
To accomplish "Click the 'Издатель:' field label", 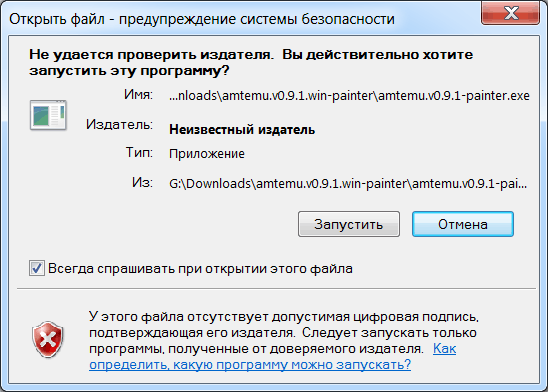I will point(120,124).
